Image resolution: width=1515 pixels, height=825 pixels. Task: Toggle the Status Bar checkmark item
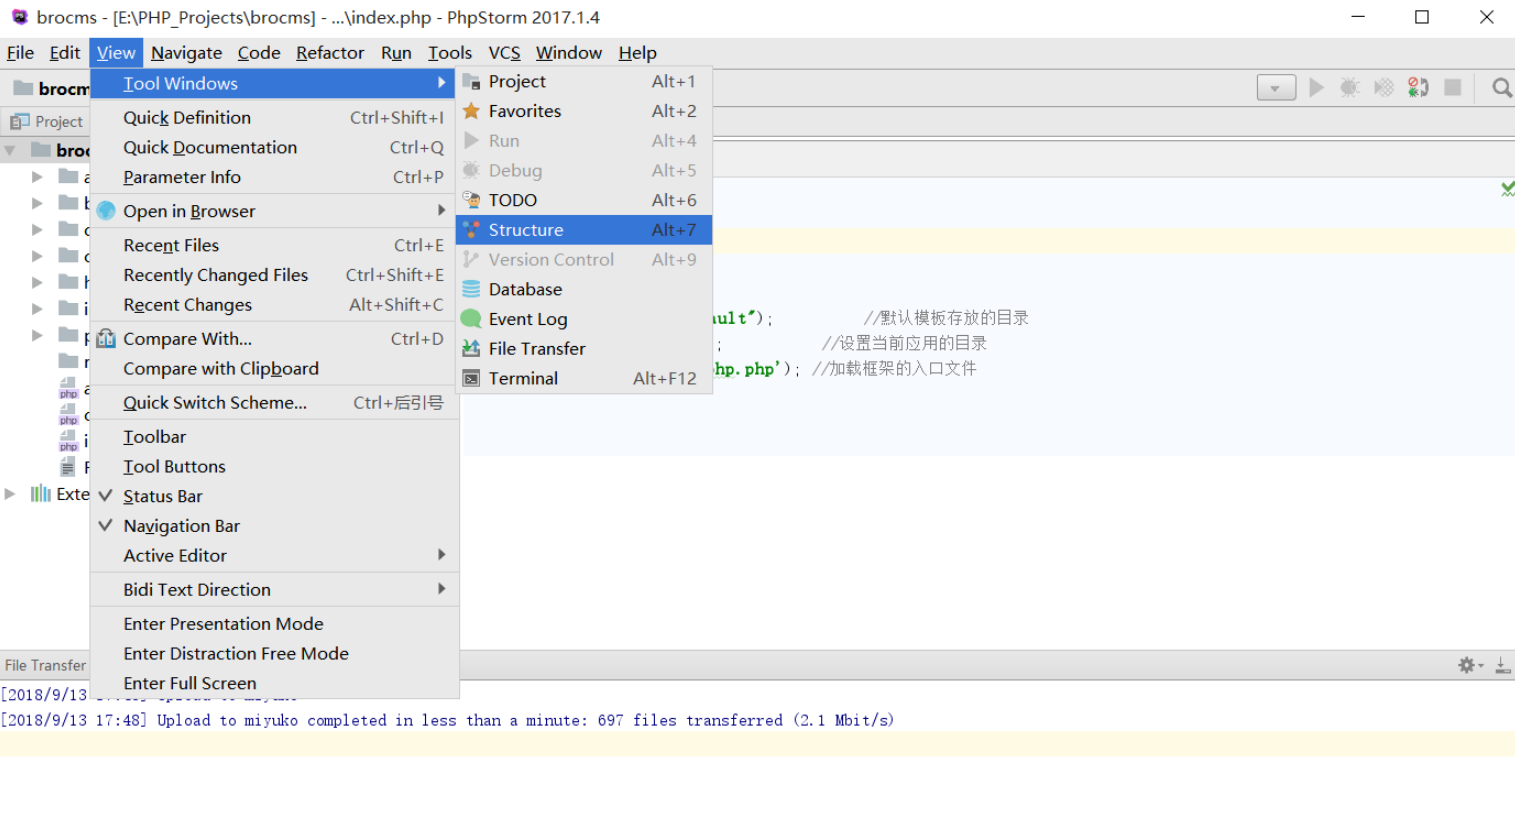tap(275, 496)
